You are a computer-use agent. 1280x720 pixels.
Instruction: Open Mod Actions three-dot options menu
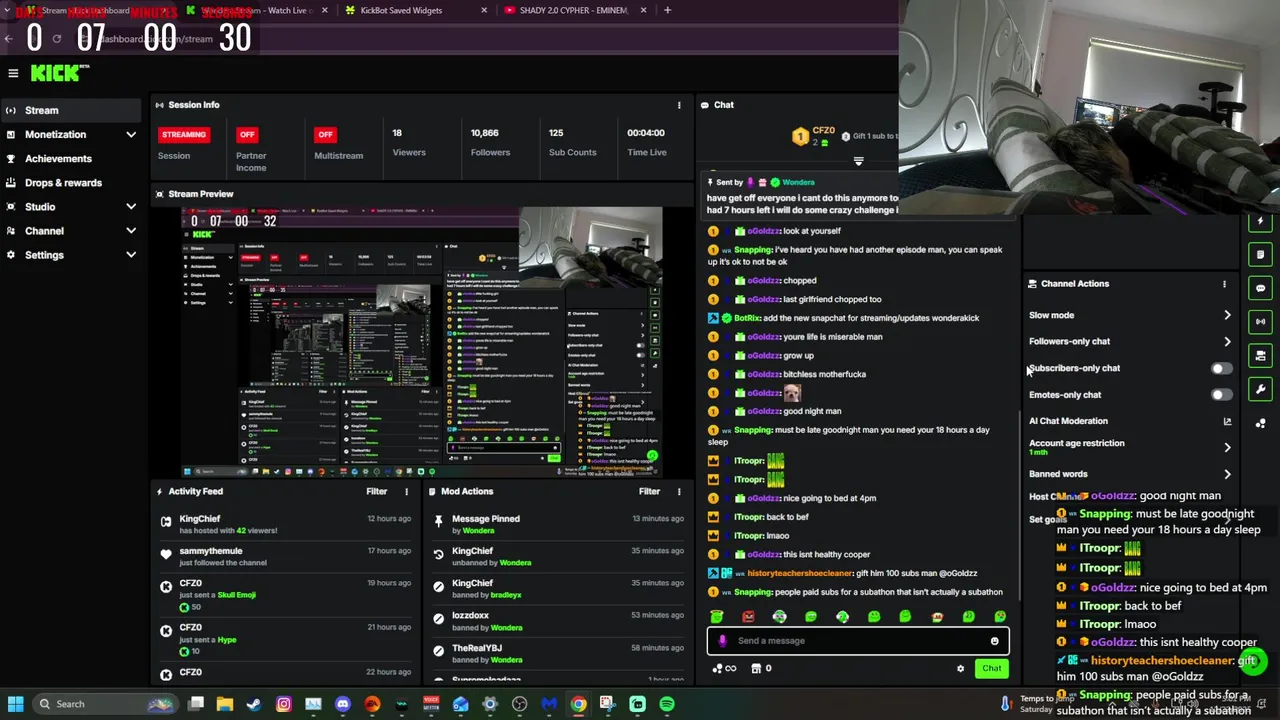click(x=679, y=491)
